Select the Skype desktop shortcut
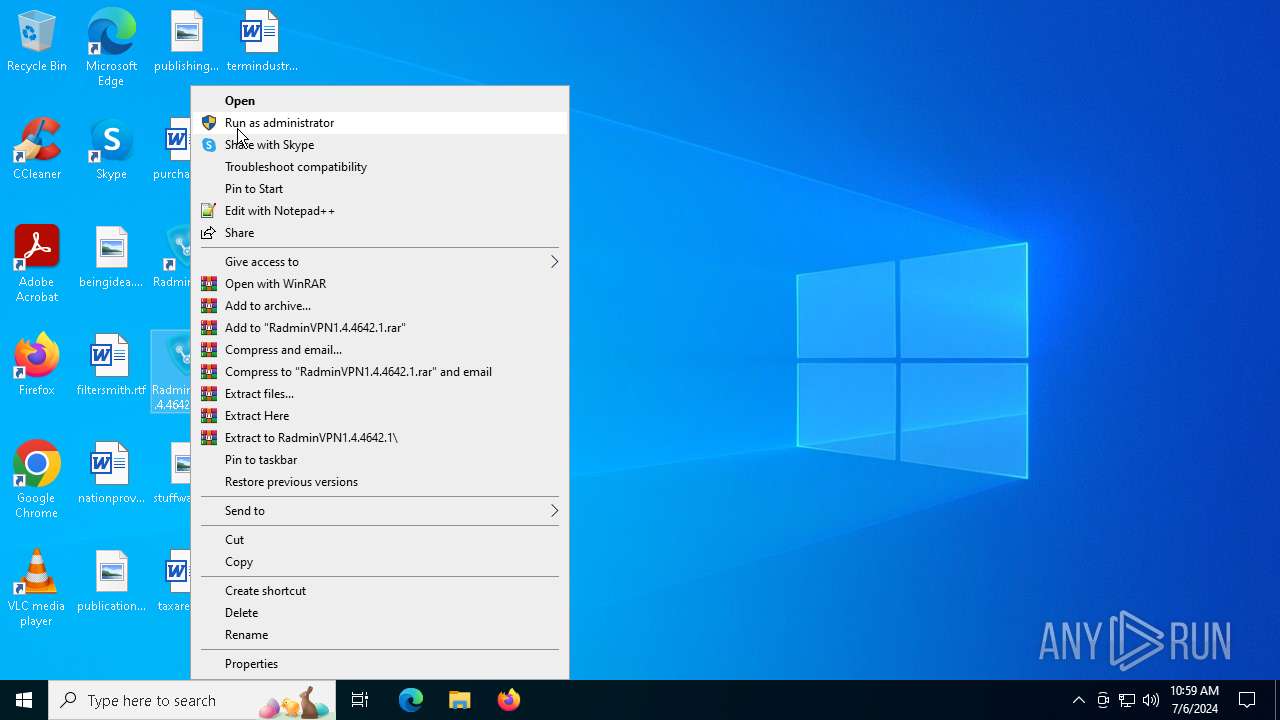Image resolution: width=1280 pixels, height=720 pixels. click(111, 150)
